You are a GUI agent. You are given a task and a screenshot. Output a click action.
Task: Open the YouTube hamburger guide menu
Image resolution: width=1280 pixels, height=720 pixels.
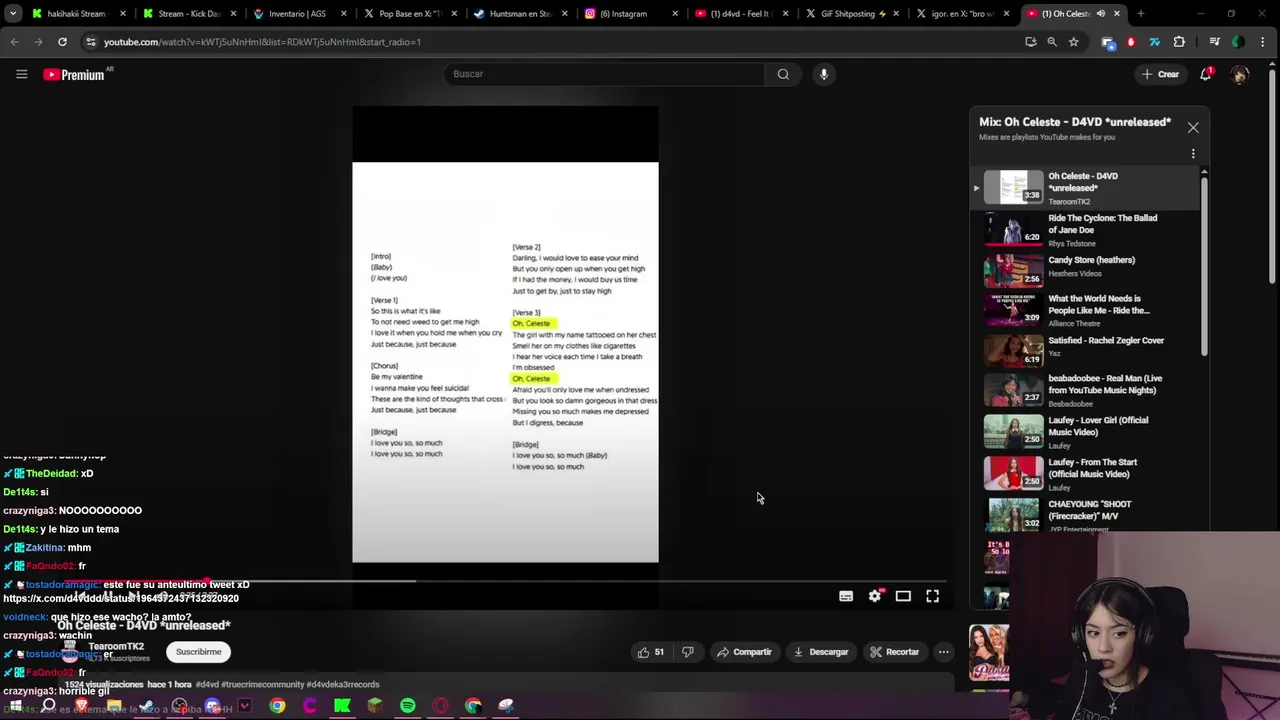21,74
